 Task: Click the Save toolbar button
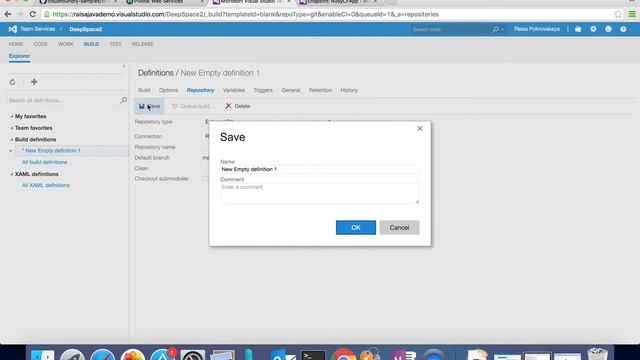coord(149,106)
